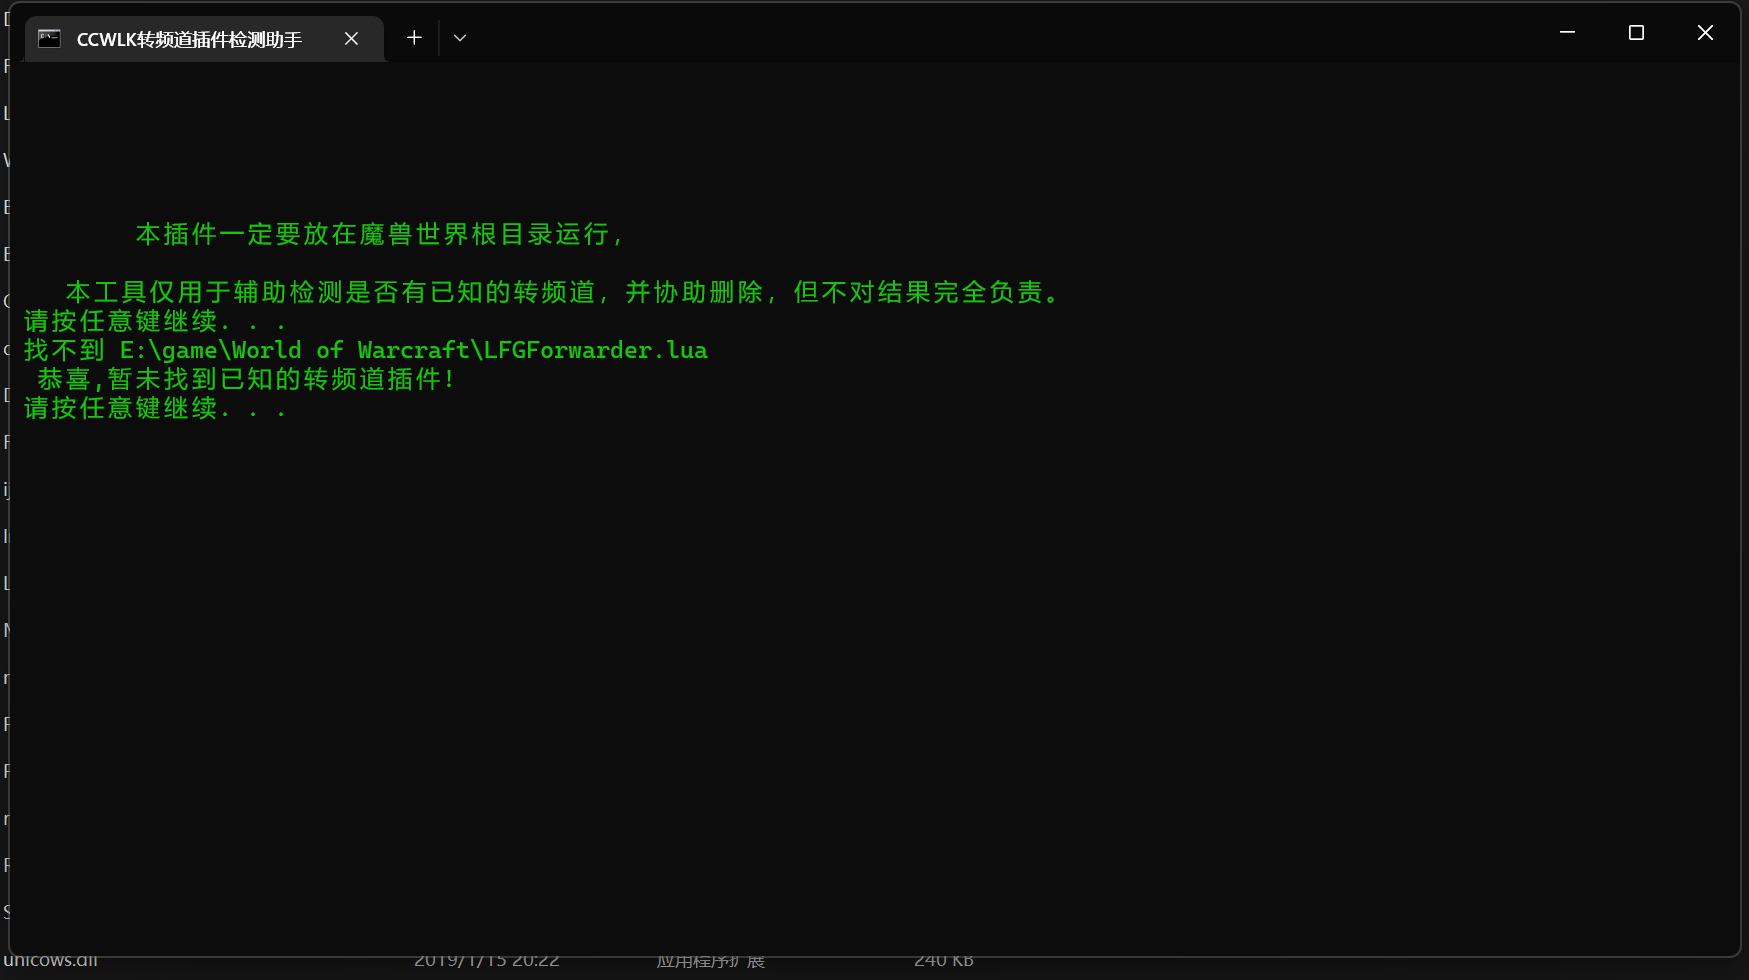The width and height of the screenshot is (1749, 980).
Task: Maximize the Windows Terminal window
Action: click(x=1635, y=32)
